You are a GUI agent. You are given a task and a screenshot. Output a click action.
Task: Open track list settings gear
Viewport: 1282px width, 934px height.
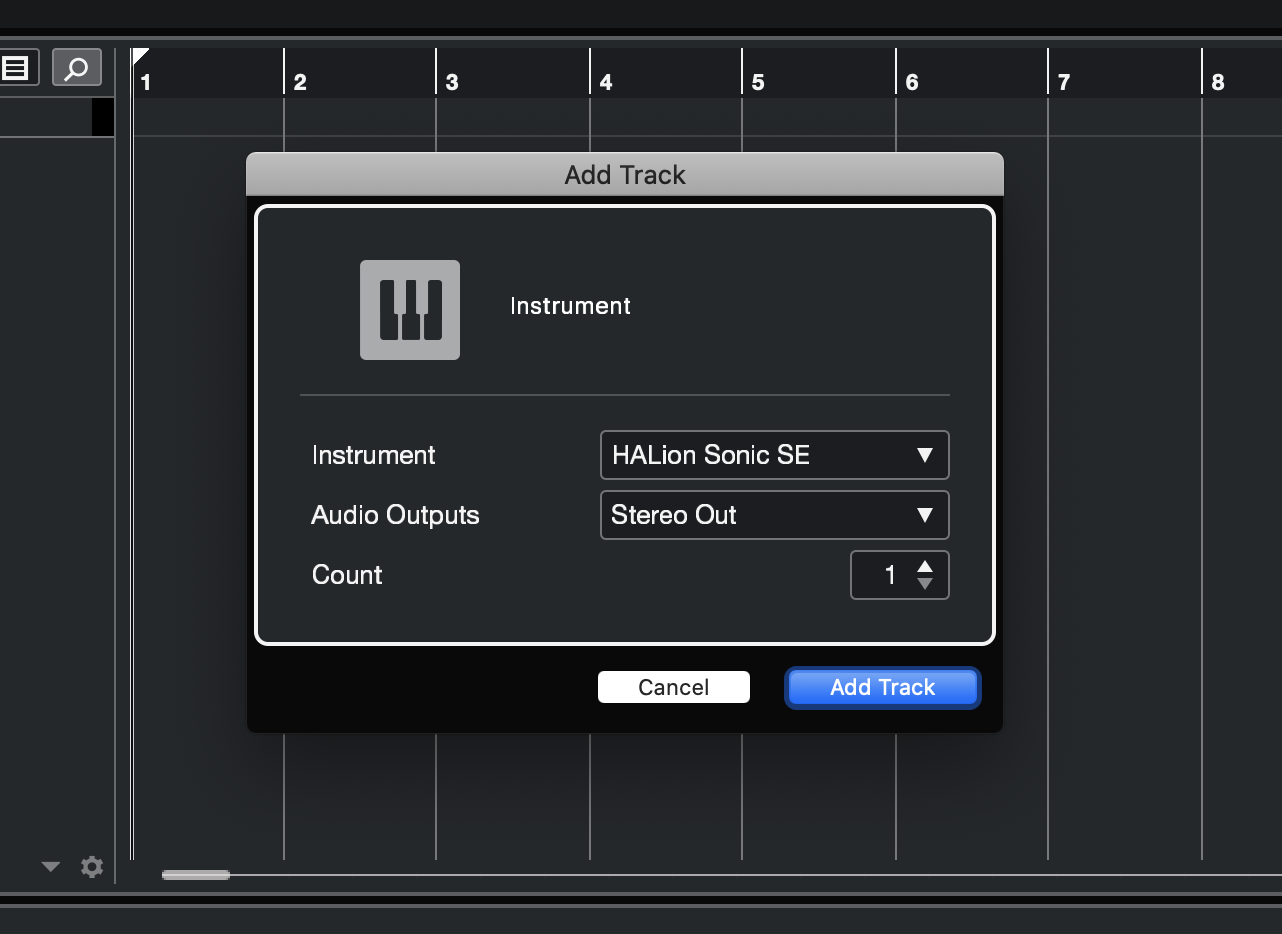click(92, 867)
